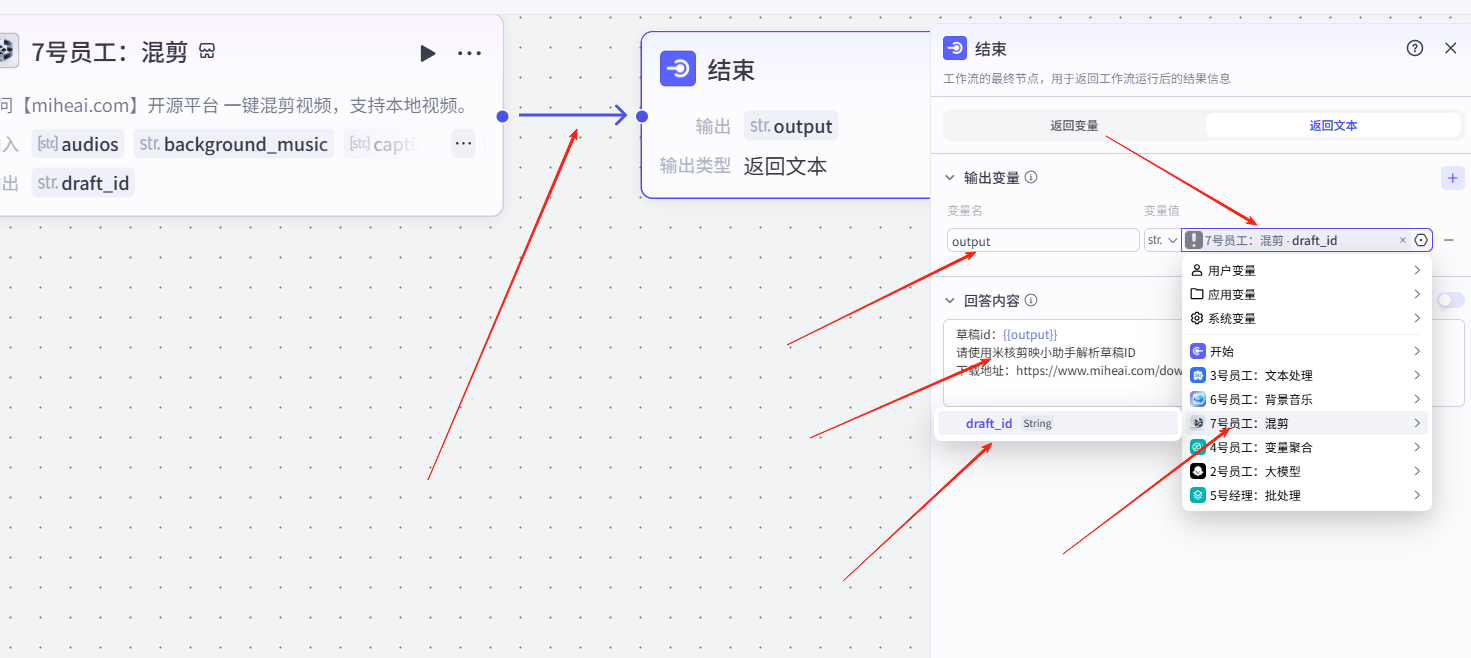Collapse the 输出变量 section
The width and height of the screenshot is (1471, 658).
950,178
